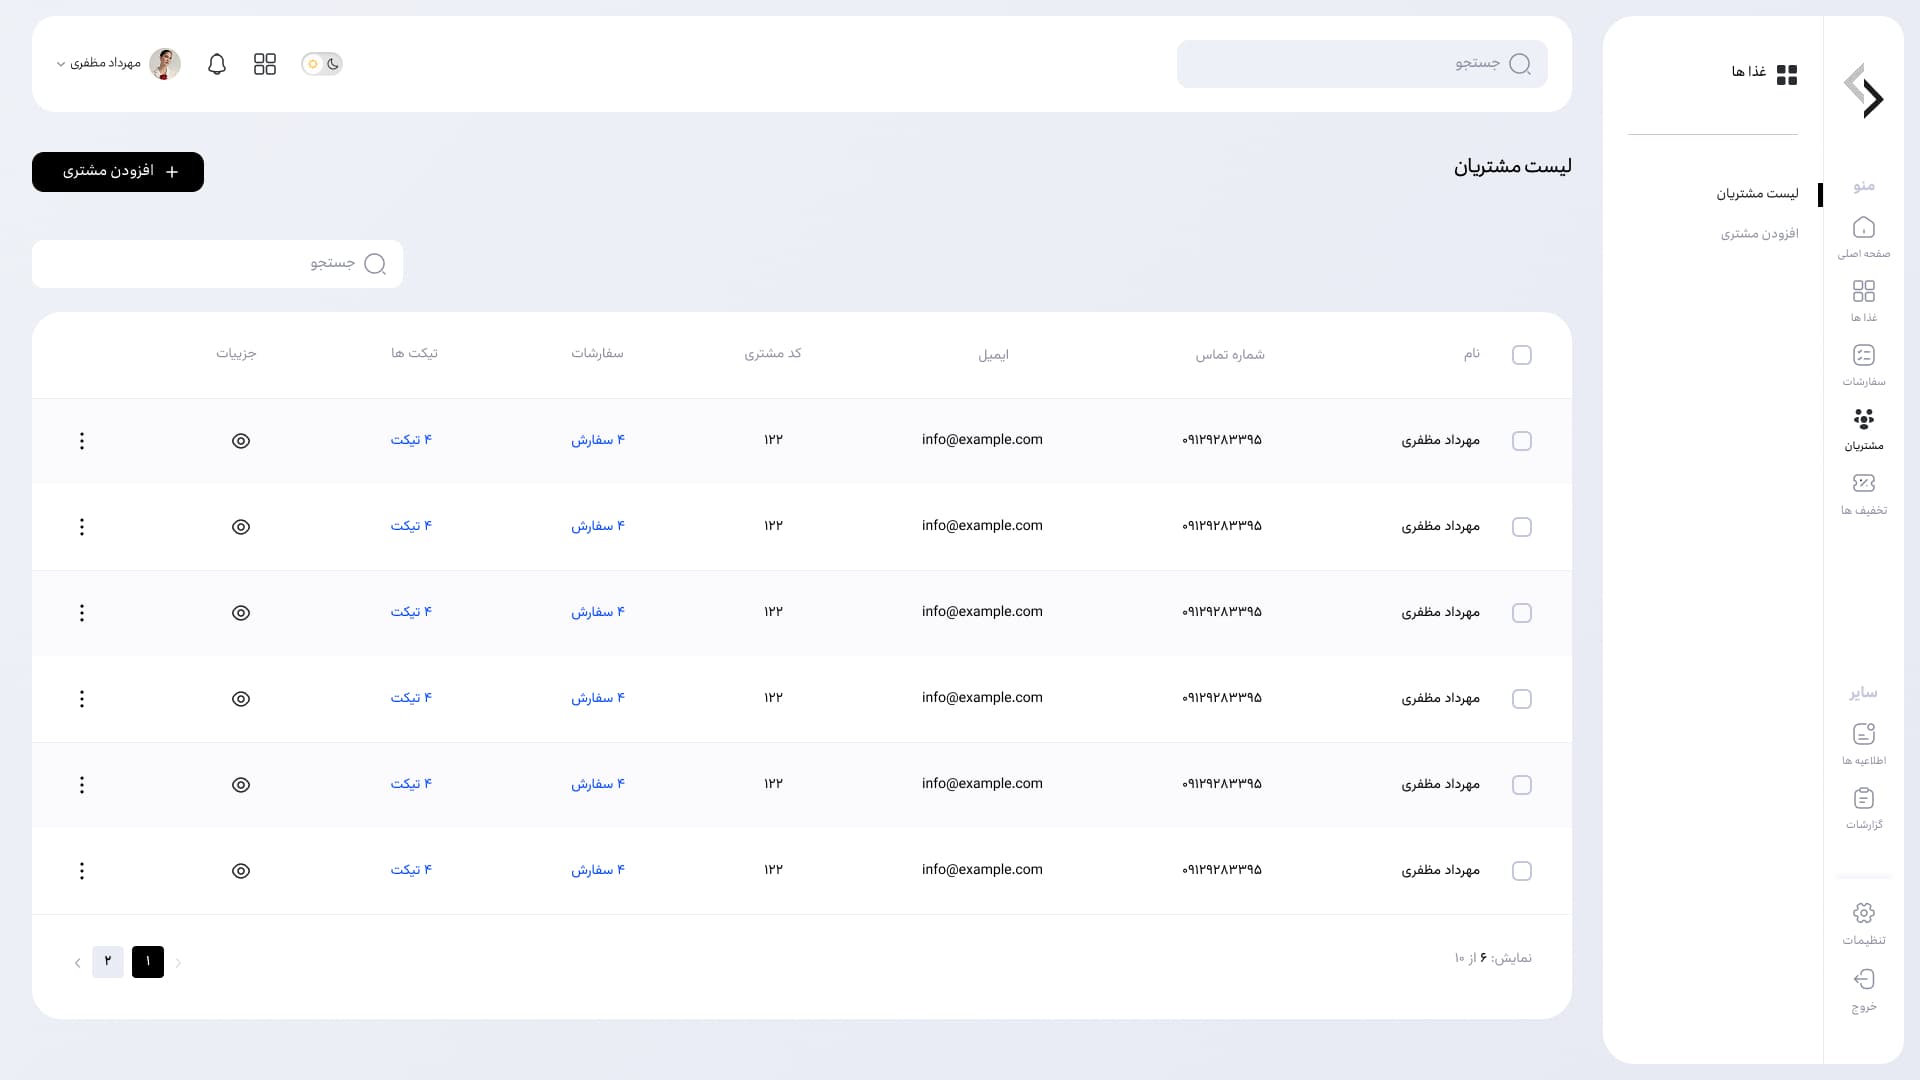This screenshot has height=1080, width=1920.
Task: Open the notifications bell icon
Action: [x=217, y=64]
